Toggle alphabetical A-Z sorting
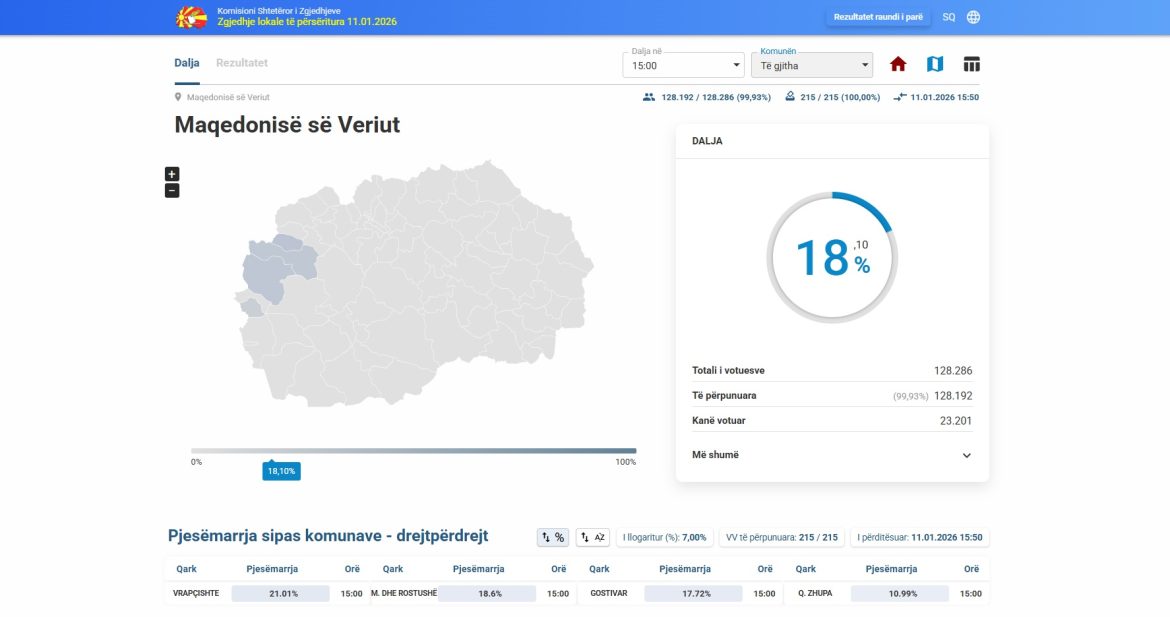This screenshot has height=617, width=1170. pos(593,537)
